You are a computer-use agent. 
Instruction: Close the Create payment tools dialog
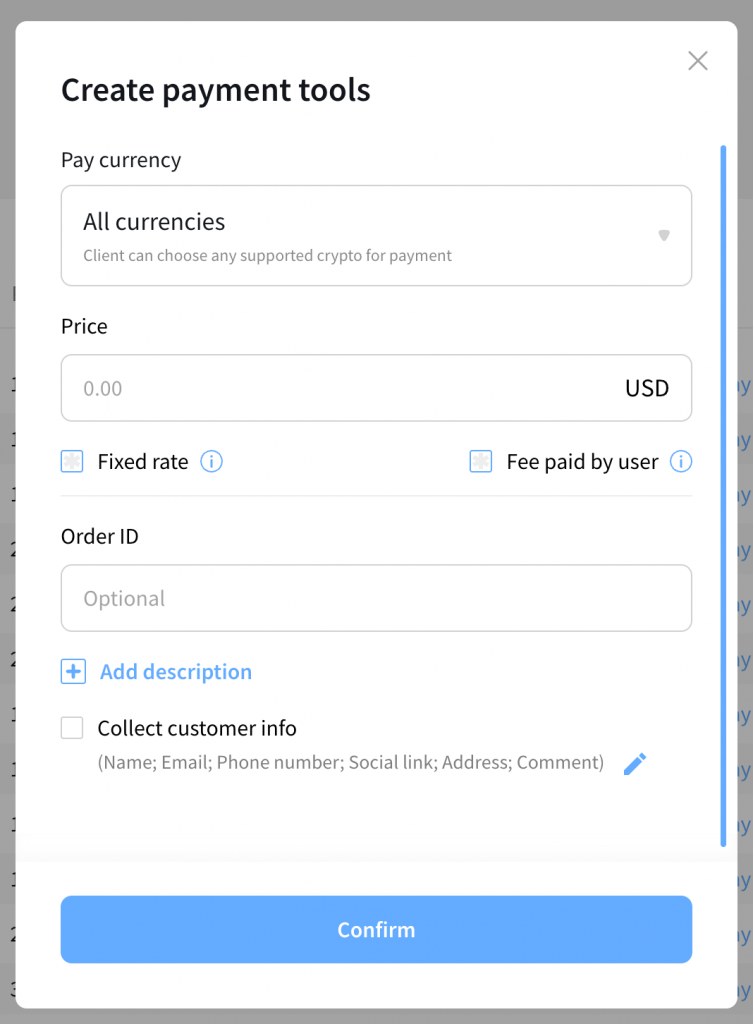click(698, 61)
